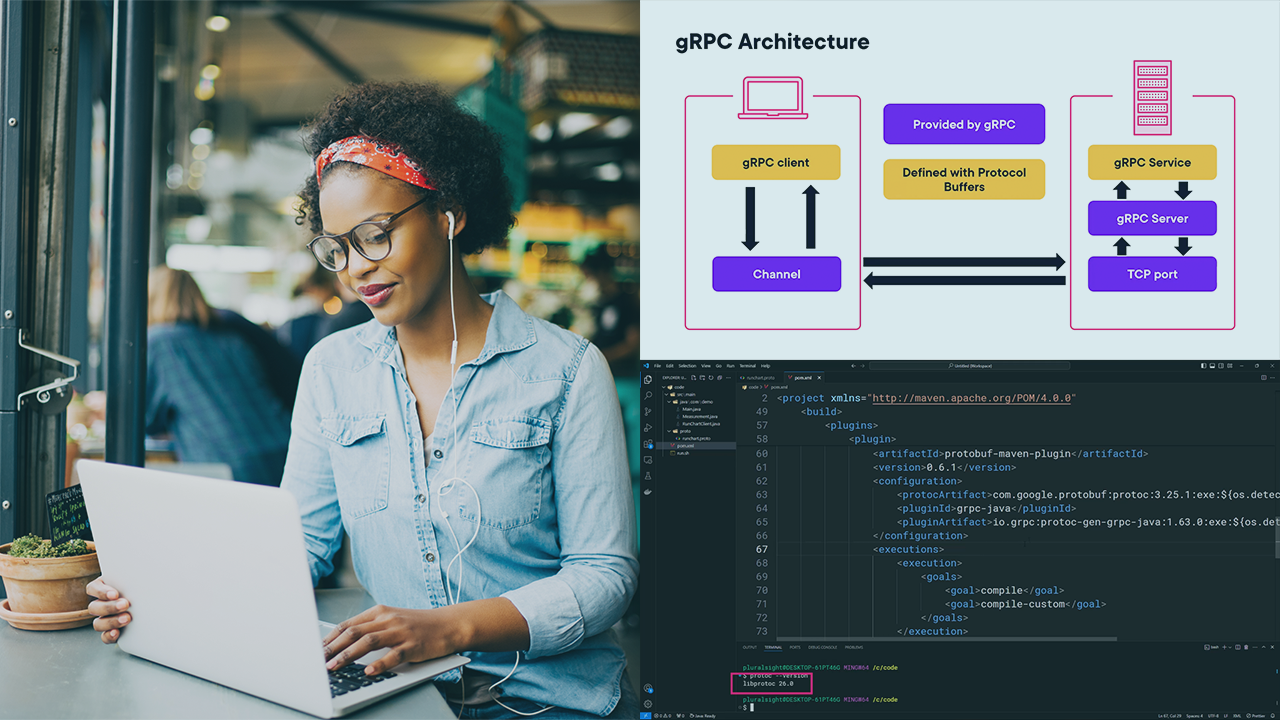Open the Docker view icon

pos(648,492)
